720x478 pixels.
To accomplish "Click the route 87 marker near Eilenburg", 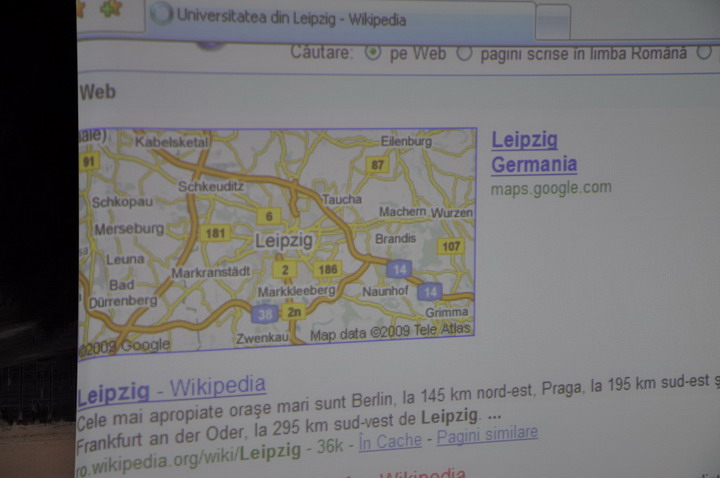I will pyautogui.click(x=377, y=165).
